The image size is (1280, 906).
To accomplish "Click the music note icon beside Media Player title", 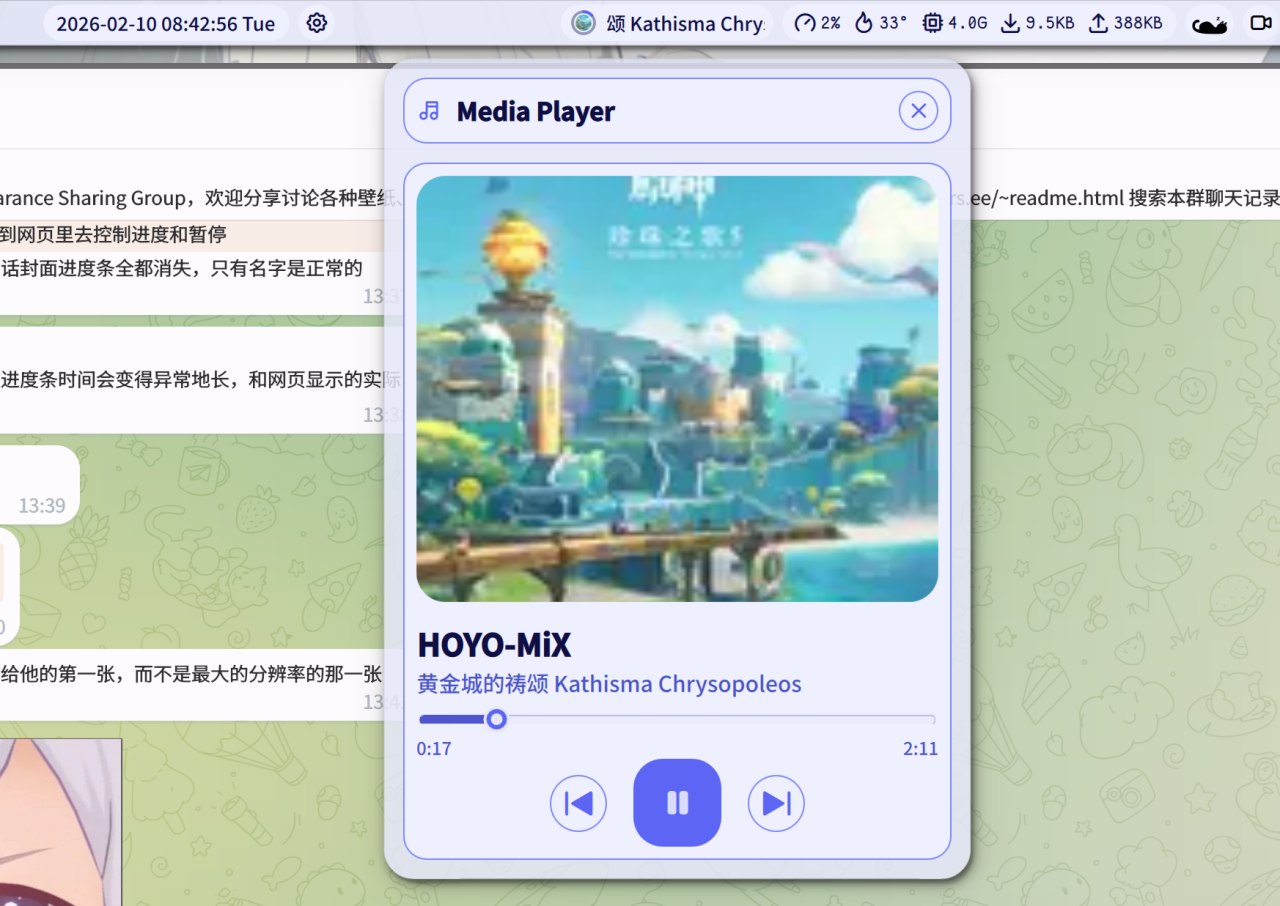I will point(429,110).
